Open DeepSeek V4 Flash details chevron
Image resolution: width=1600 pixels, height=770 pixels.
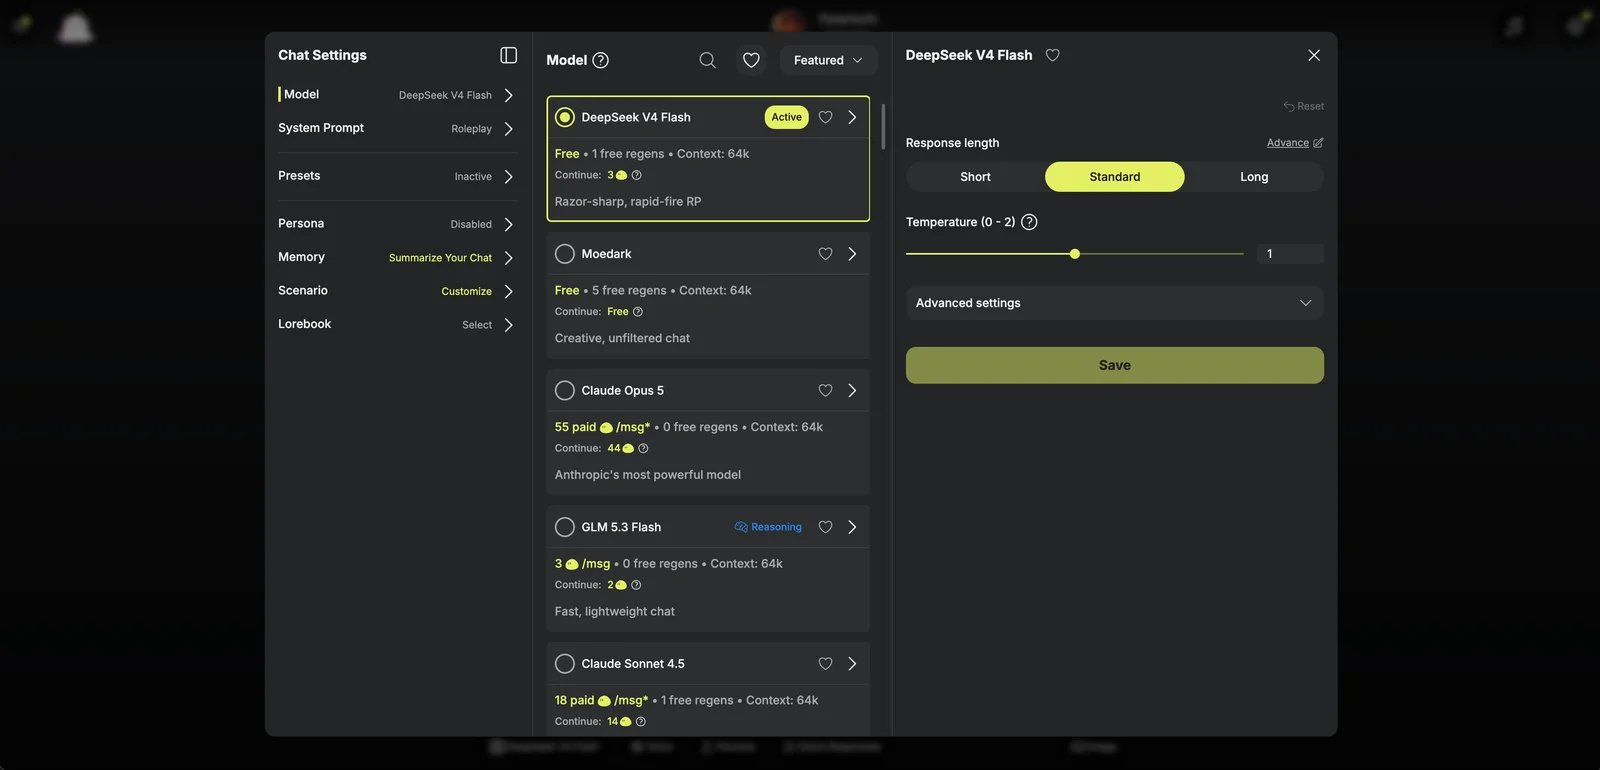(852, 117)
